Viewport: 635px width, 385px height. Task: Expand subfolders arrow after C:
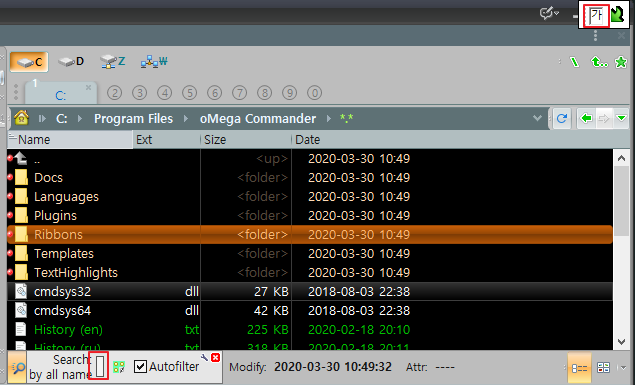point(80,119)
